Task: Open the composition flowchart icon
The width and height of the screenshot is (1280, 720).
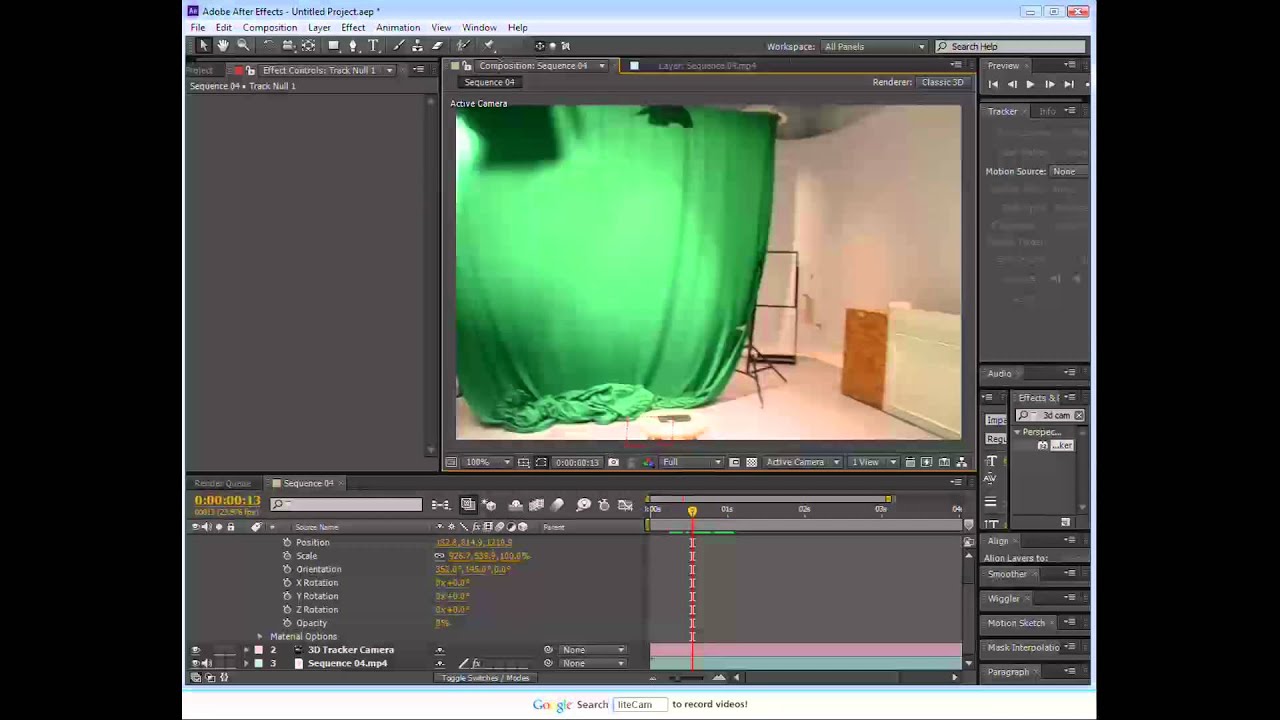Action: tap(962, 462)
